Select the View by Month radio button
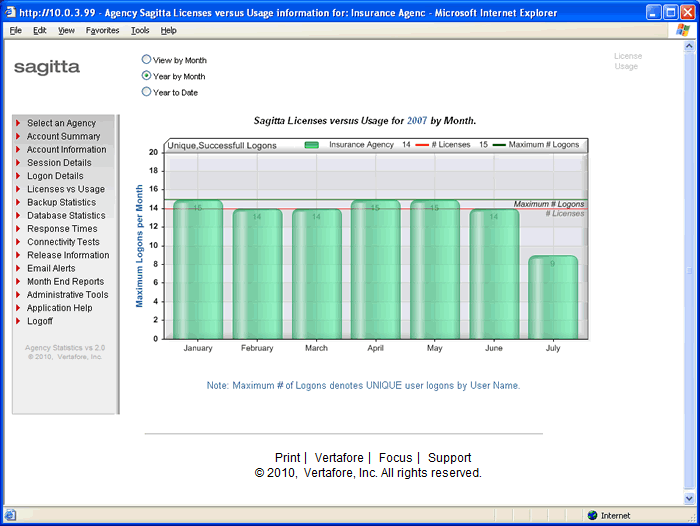Viewport: 700px width, 526px height. pos(146,59)
